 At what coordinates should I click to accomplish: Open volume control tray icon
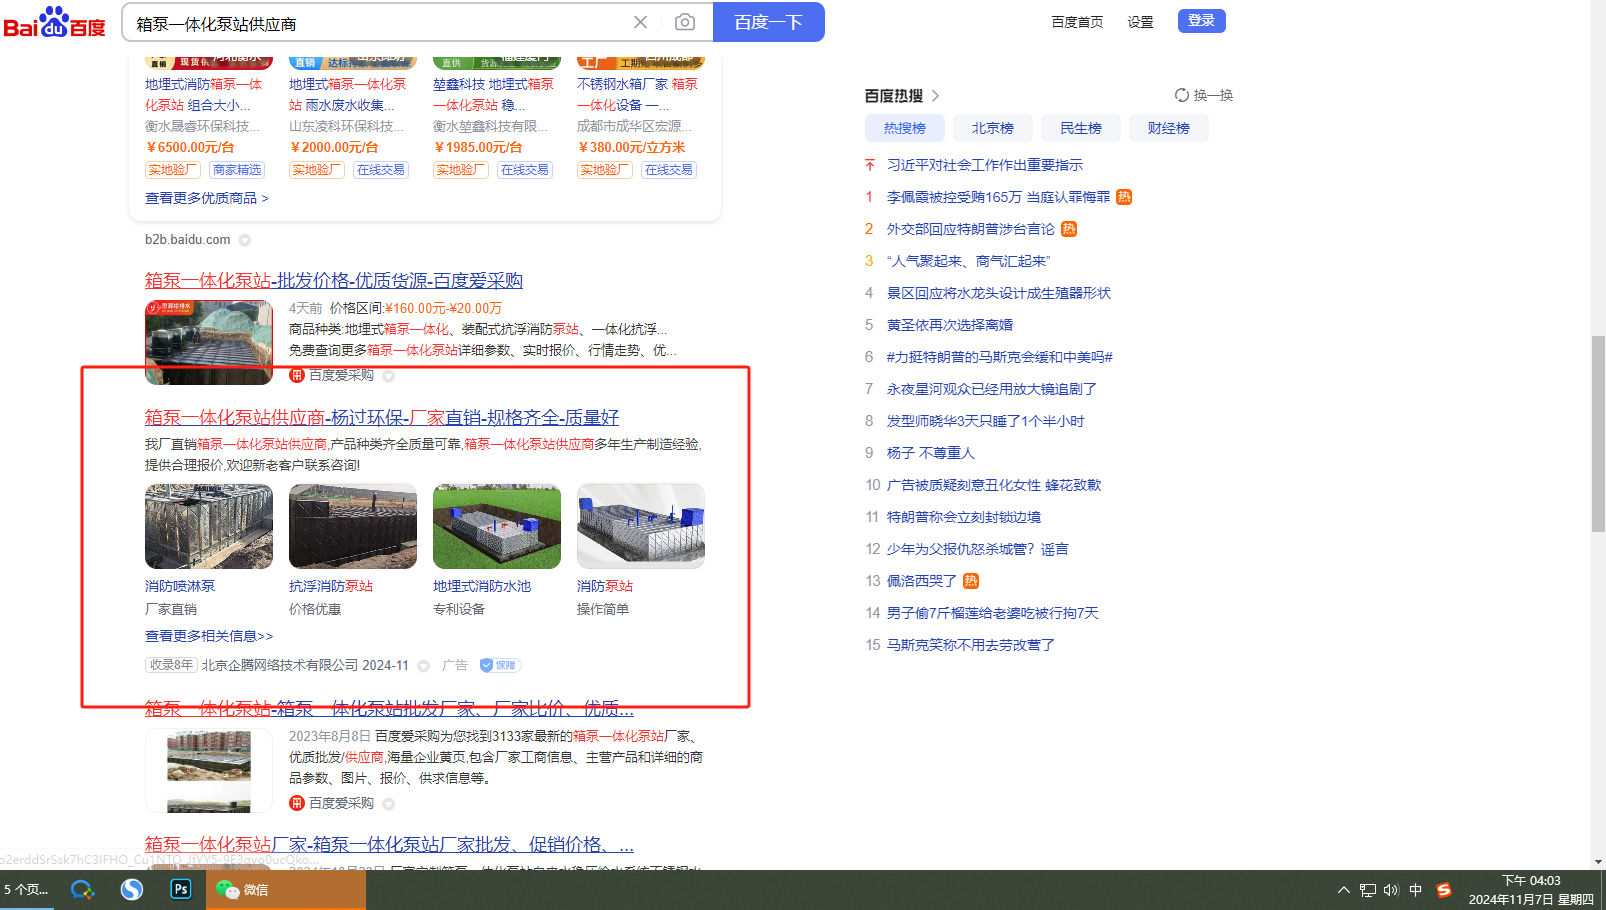coord(1391,890)
